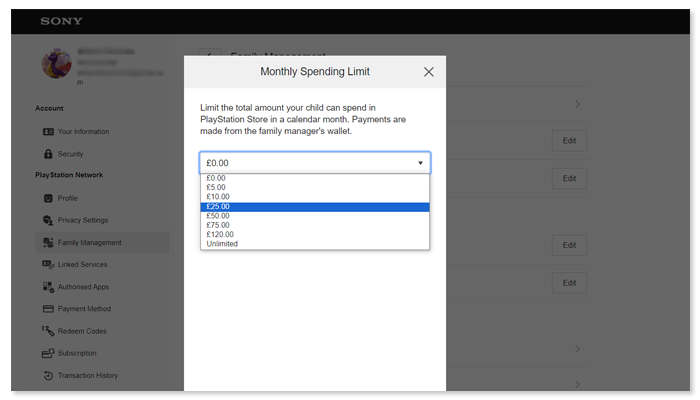Click the Authorised Apps icon

click(x=48, y=287)
